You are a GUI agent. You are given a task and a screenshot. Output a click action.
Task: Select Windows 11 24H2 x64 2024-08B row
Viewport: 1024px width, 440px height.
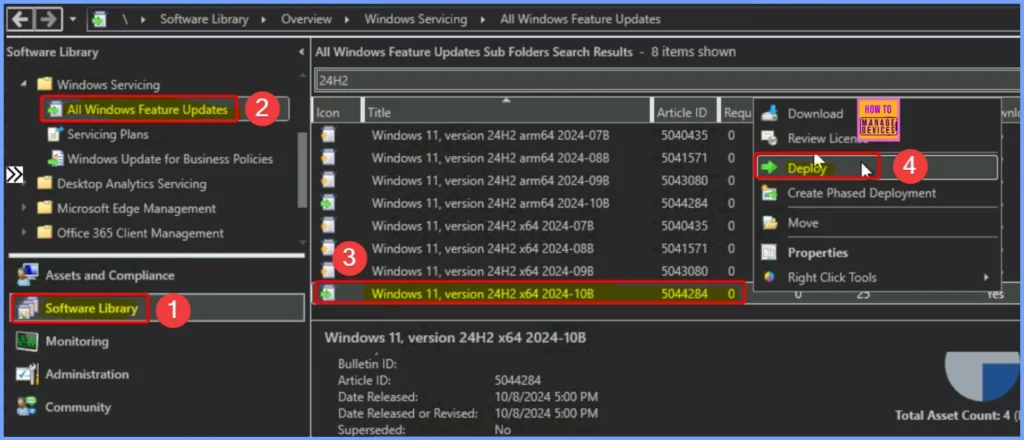[531, 249]
